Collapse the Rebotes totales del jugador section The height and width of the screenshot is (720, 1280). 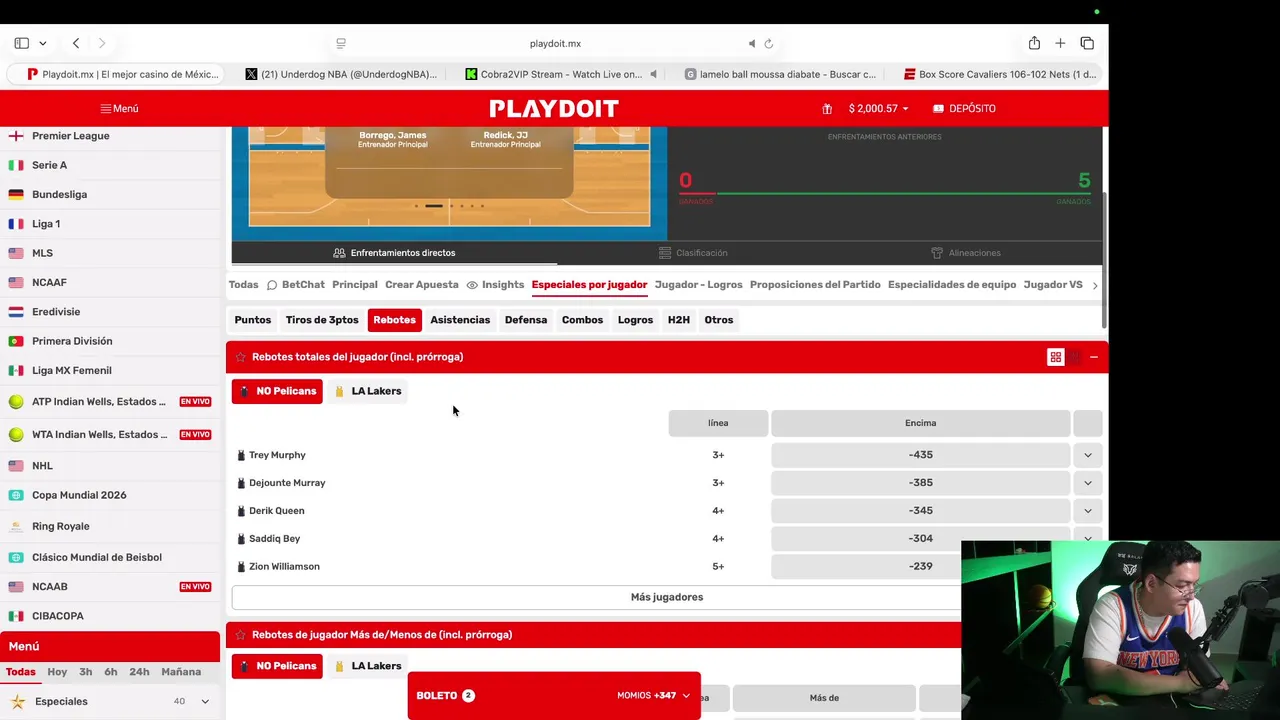coord(1094,357)
